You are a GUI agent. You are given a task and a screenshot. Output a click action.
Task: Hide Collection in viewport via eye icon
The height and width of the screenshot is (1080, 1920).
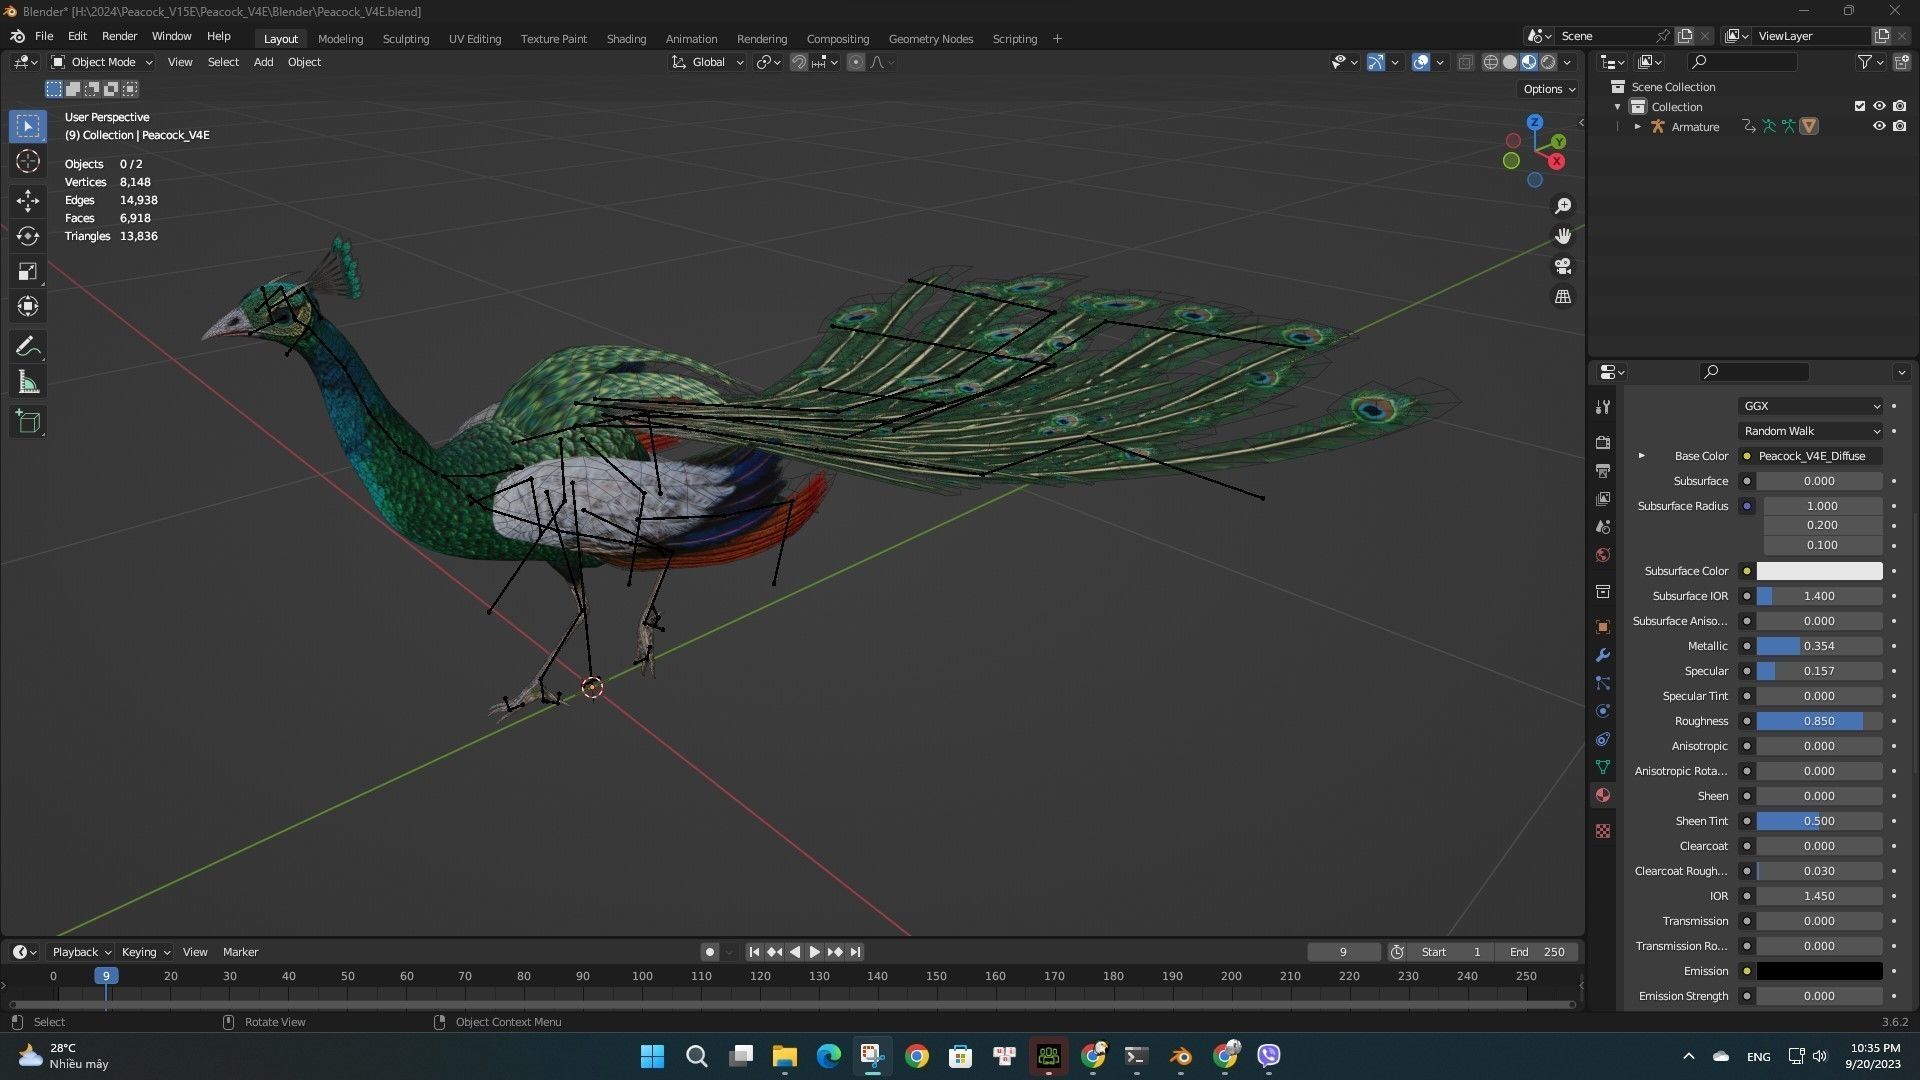click(x=1879, y=106)
